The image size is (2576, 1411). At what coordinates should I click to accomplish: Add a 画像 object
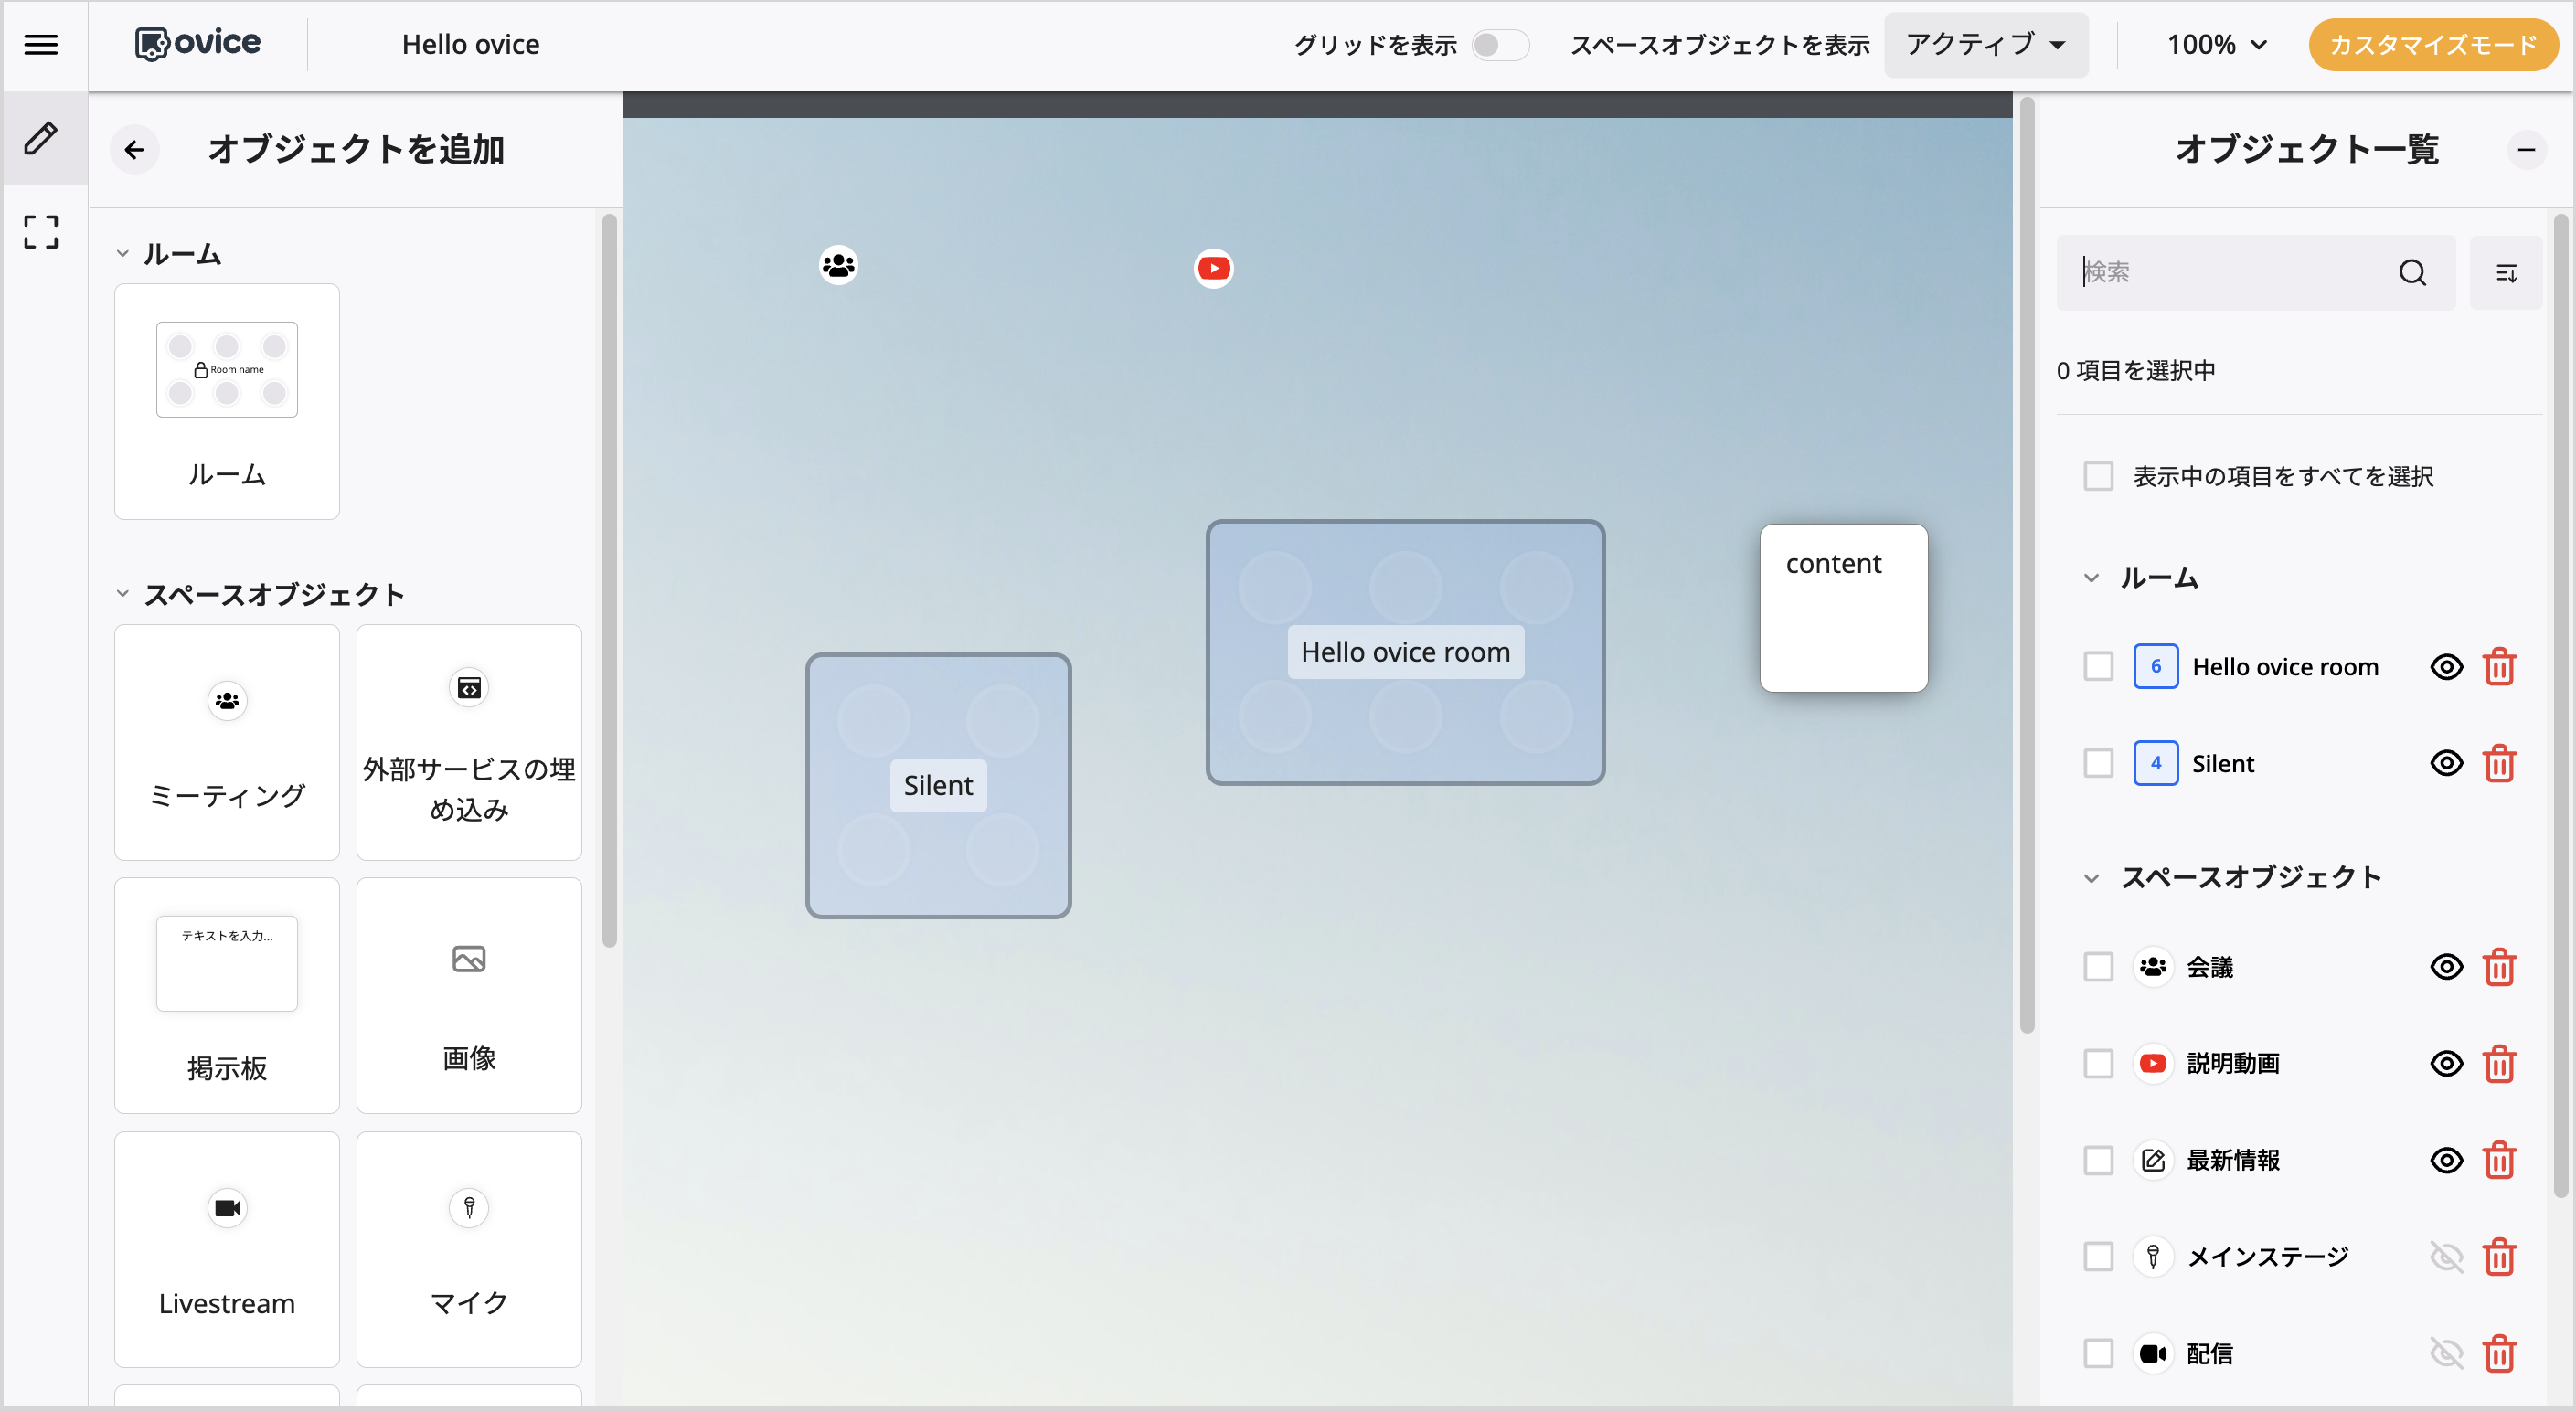point(469,996)
